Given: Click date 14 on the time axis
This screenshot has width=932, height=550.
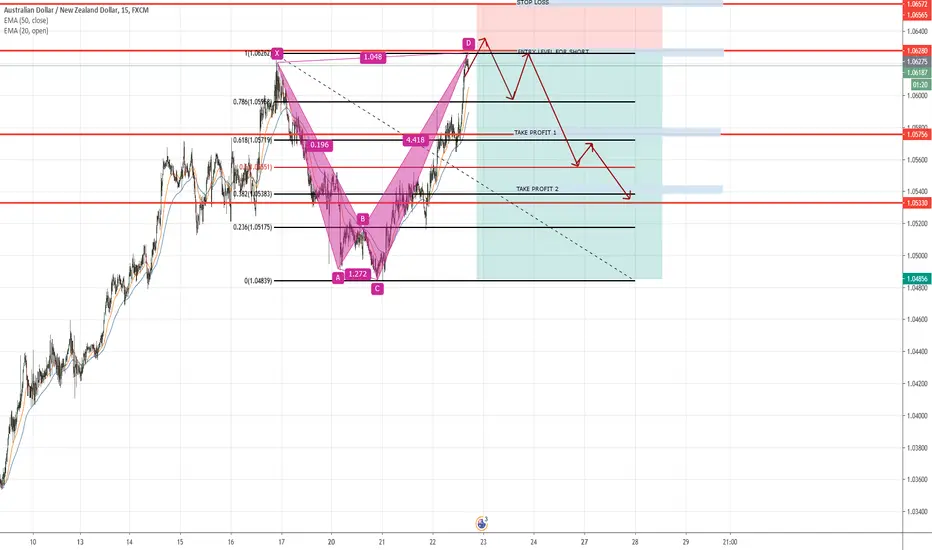Looking at the screenshot, I should 130,542.
